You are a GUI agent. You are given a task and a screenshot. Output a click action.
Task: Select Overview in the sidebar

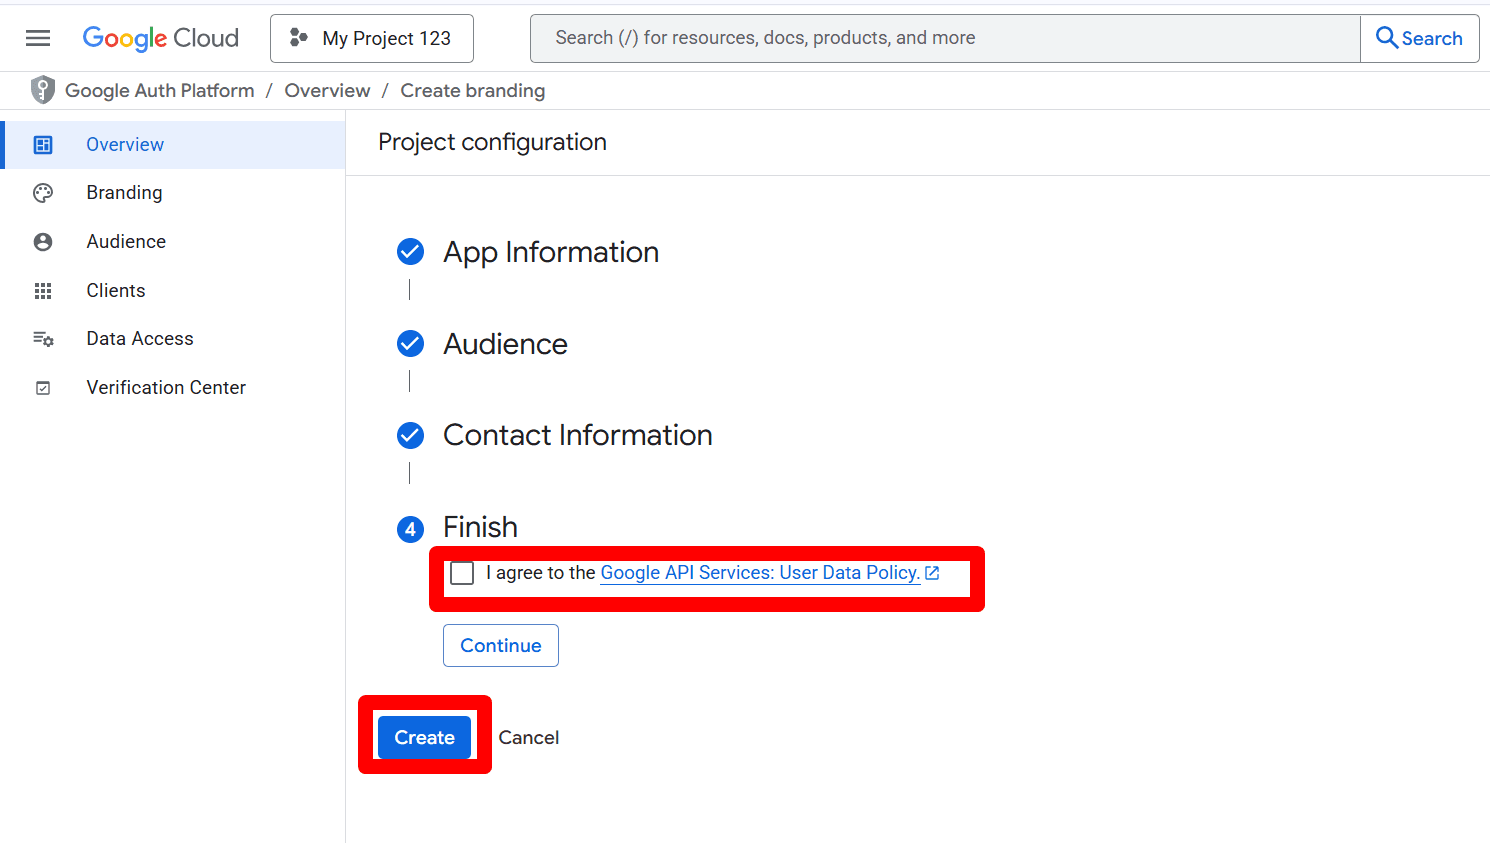click(173, 145)
